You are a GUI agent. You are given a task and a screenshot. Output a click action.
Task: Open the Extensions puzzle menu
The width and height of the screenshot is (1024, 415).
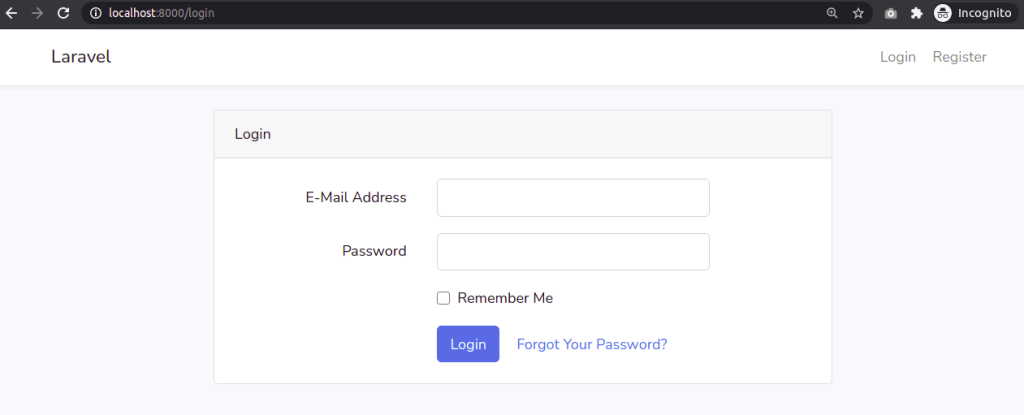pyautogui.click(x=916, y=14)
